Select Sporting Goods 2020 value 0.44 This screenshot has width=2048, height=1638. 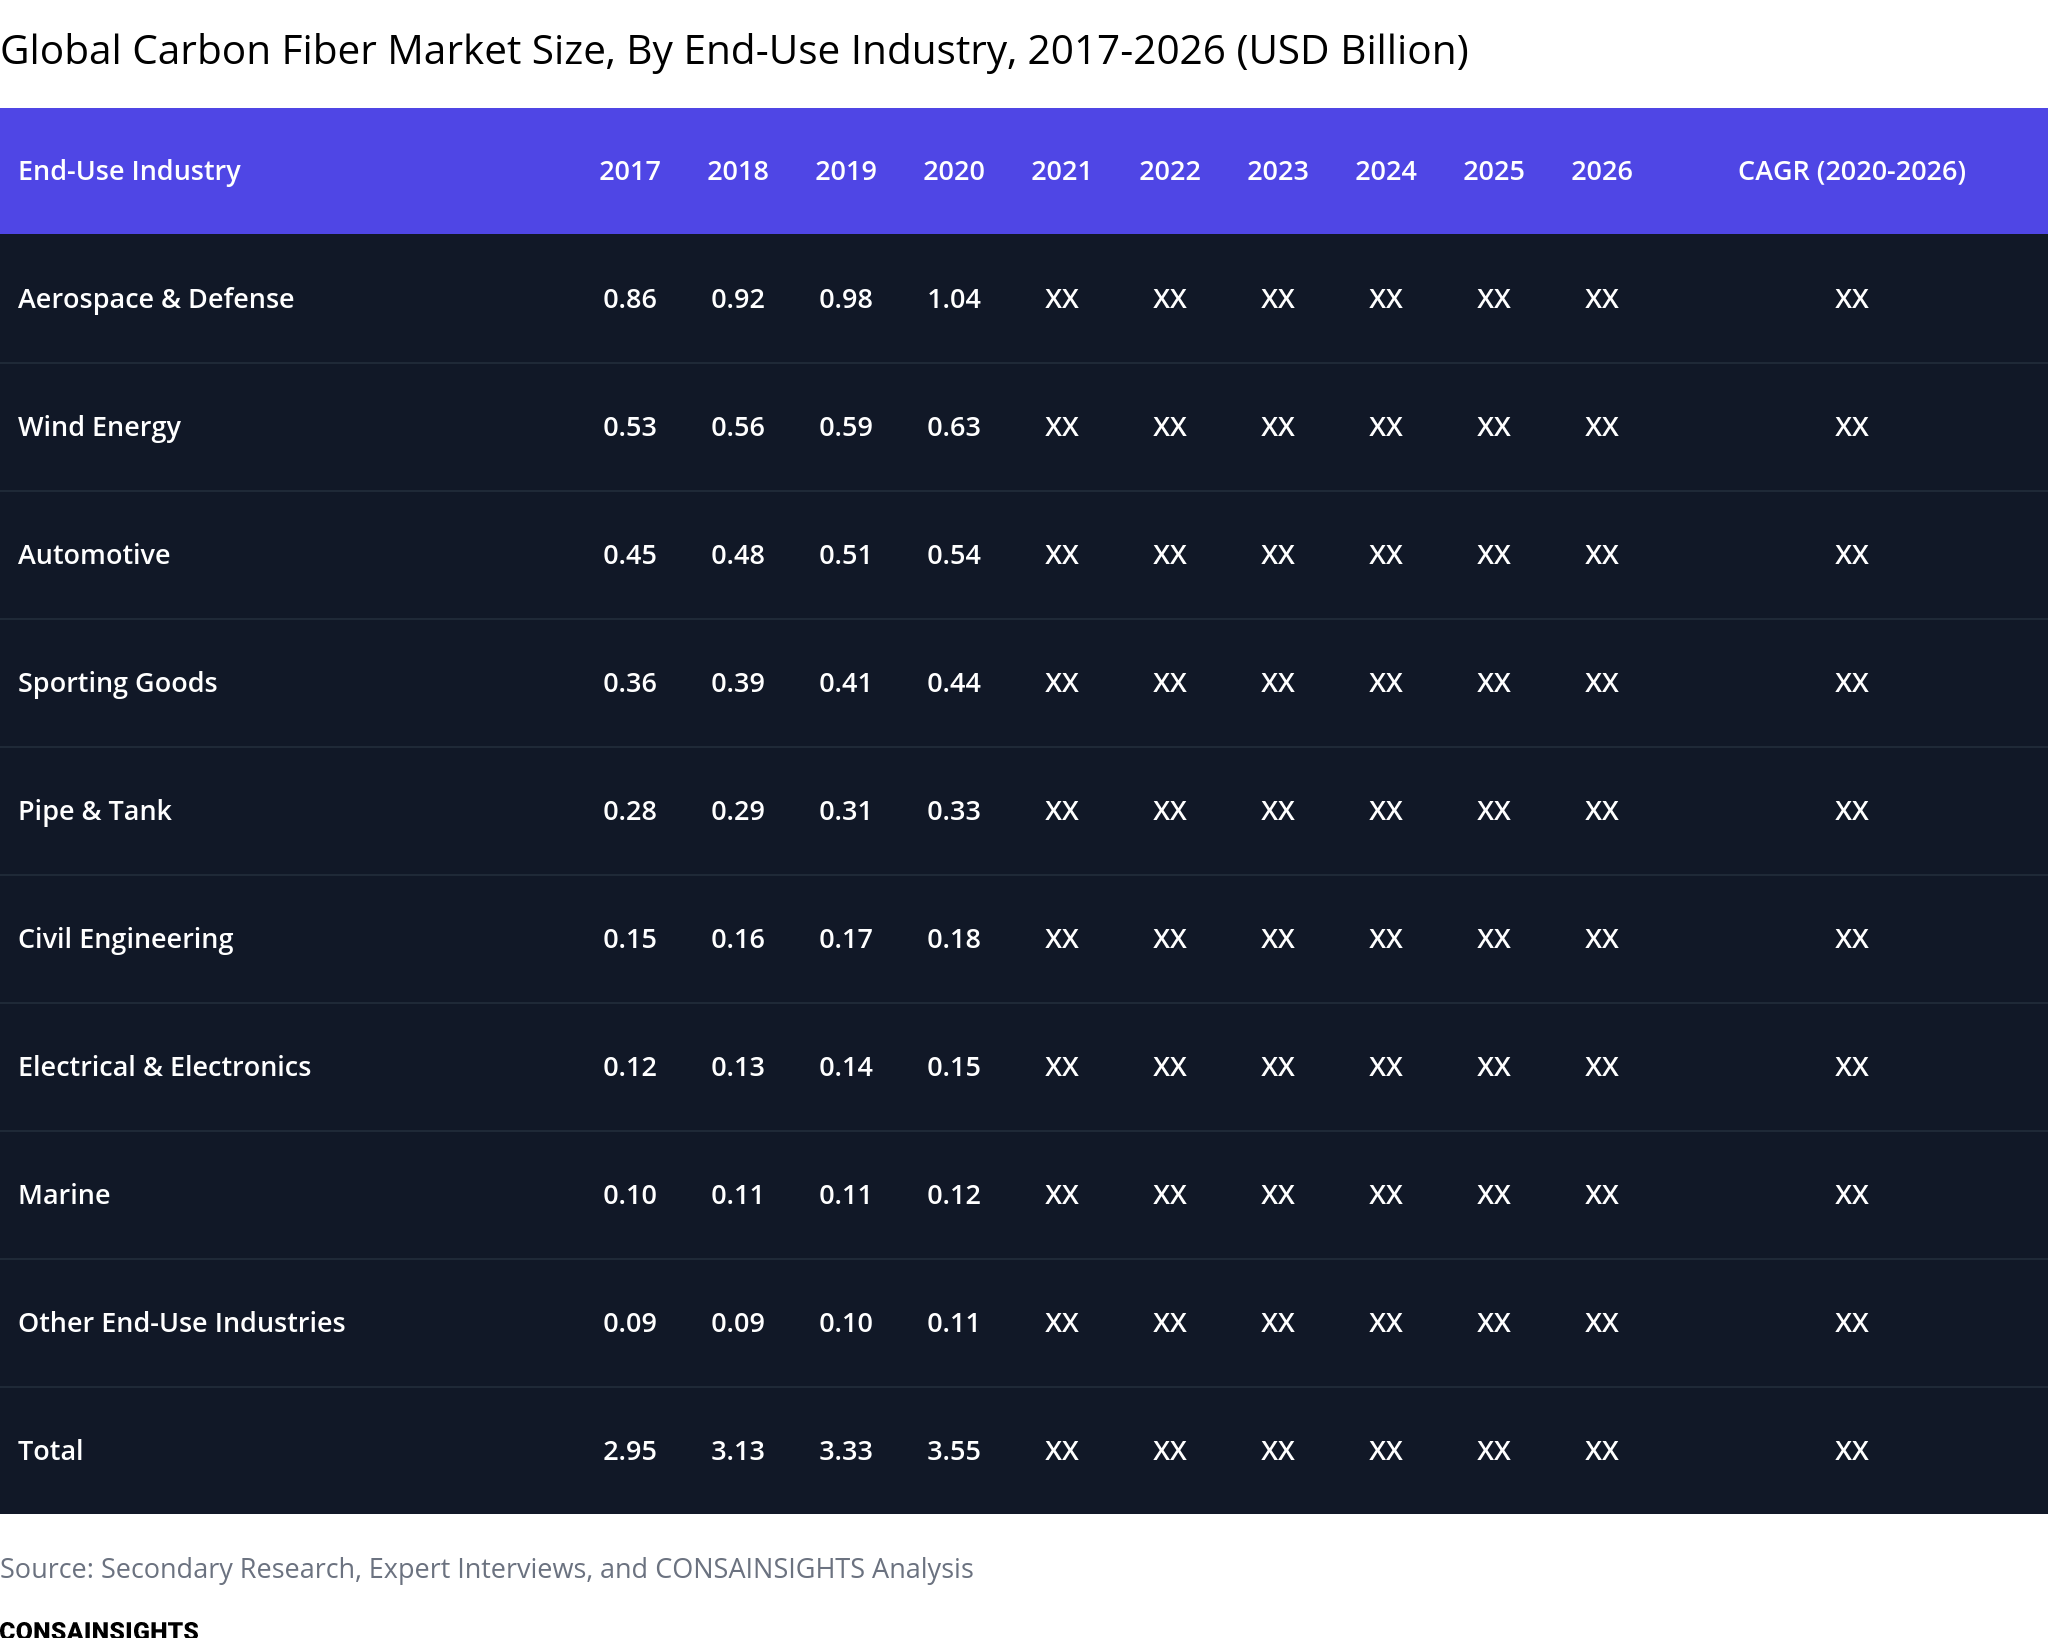[x=954, y=683]
